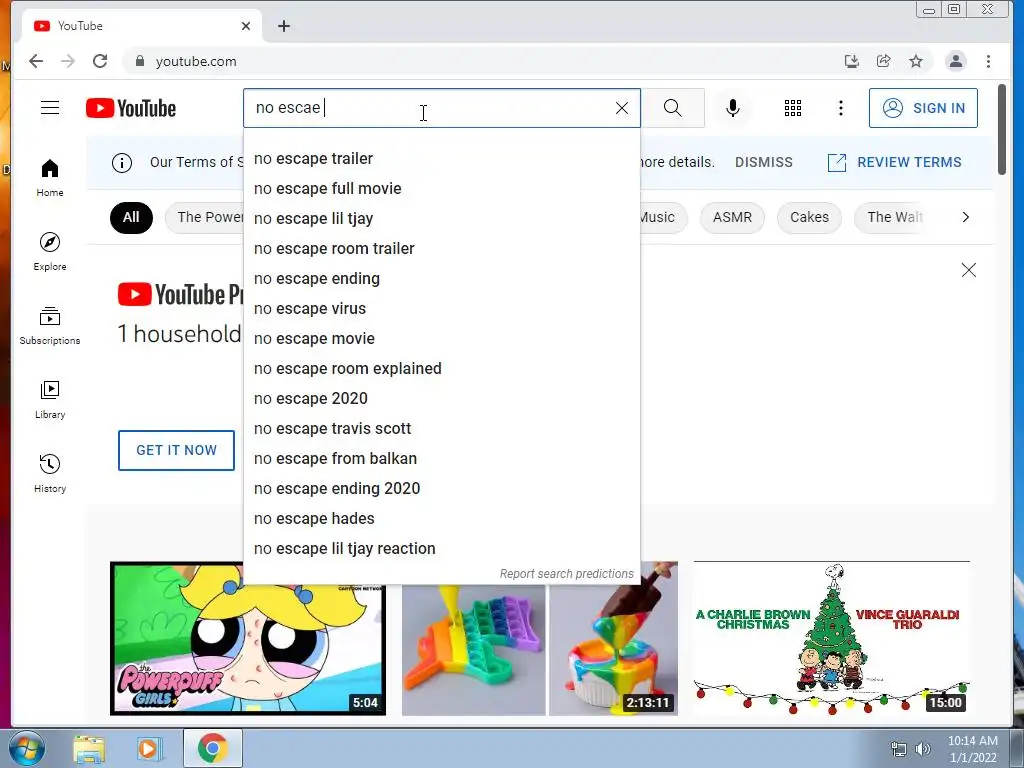Choose suggestion 'no escape room explained'
The height and width of the screenshot is (768, 1024).
point(441,369)
